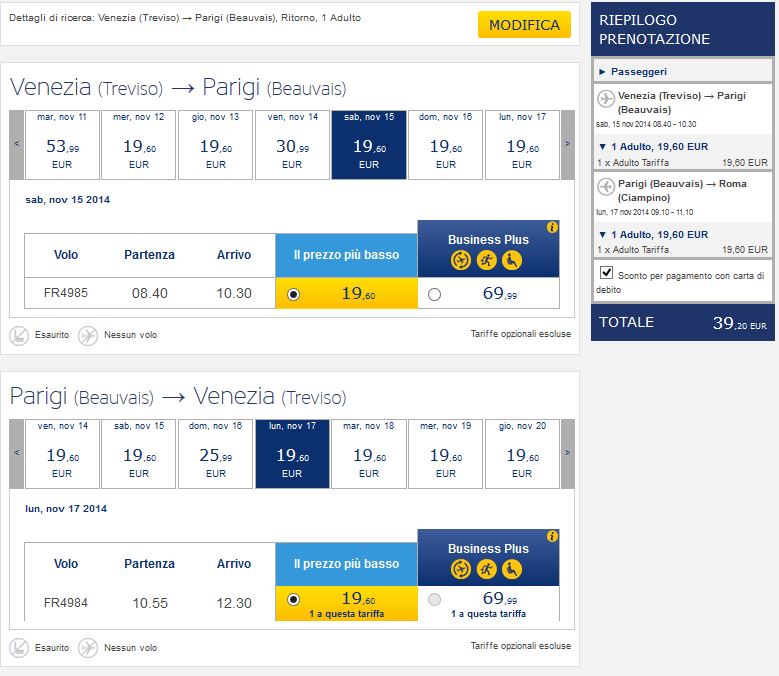The height and width of the screenshot is (676, 779).
Task: Uncheck debit card payment discount checkbox
Action: 606,272
